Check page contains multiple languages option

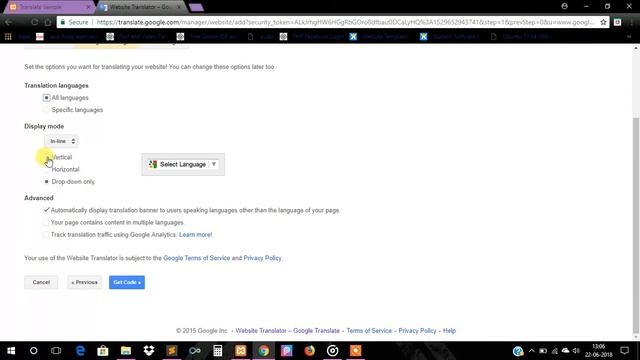(x=46, y=222)
